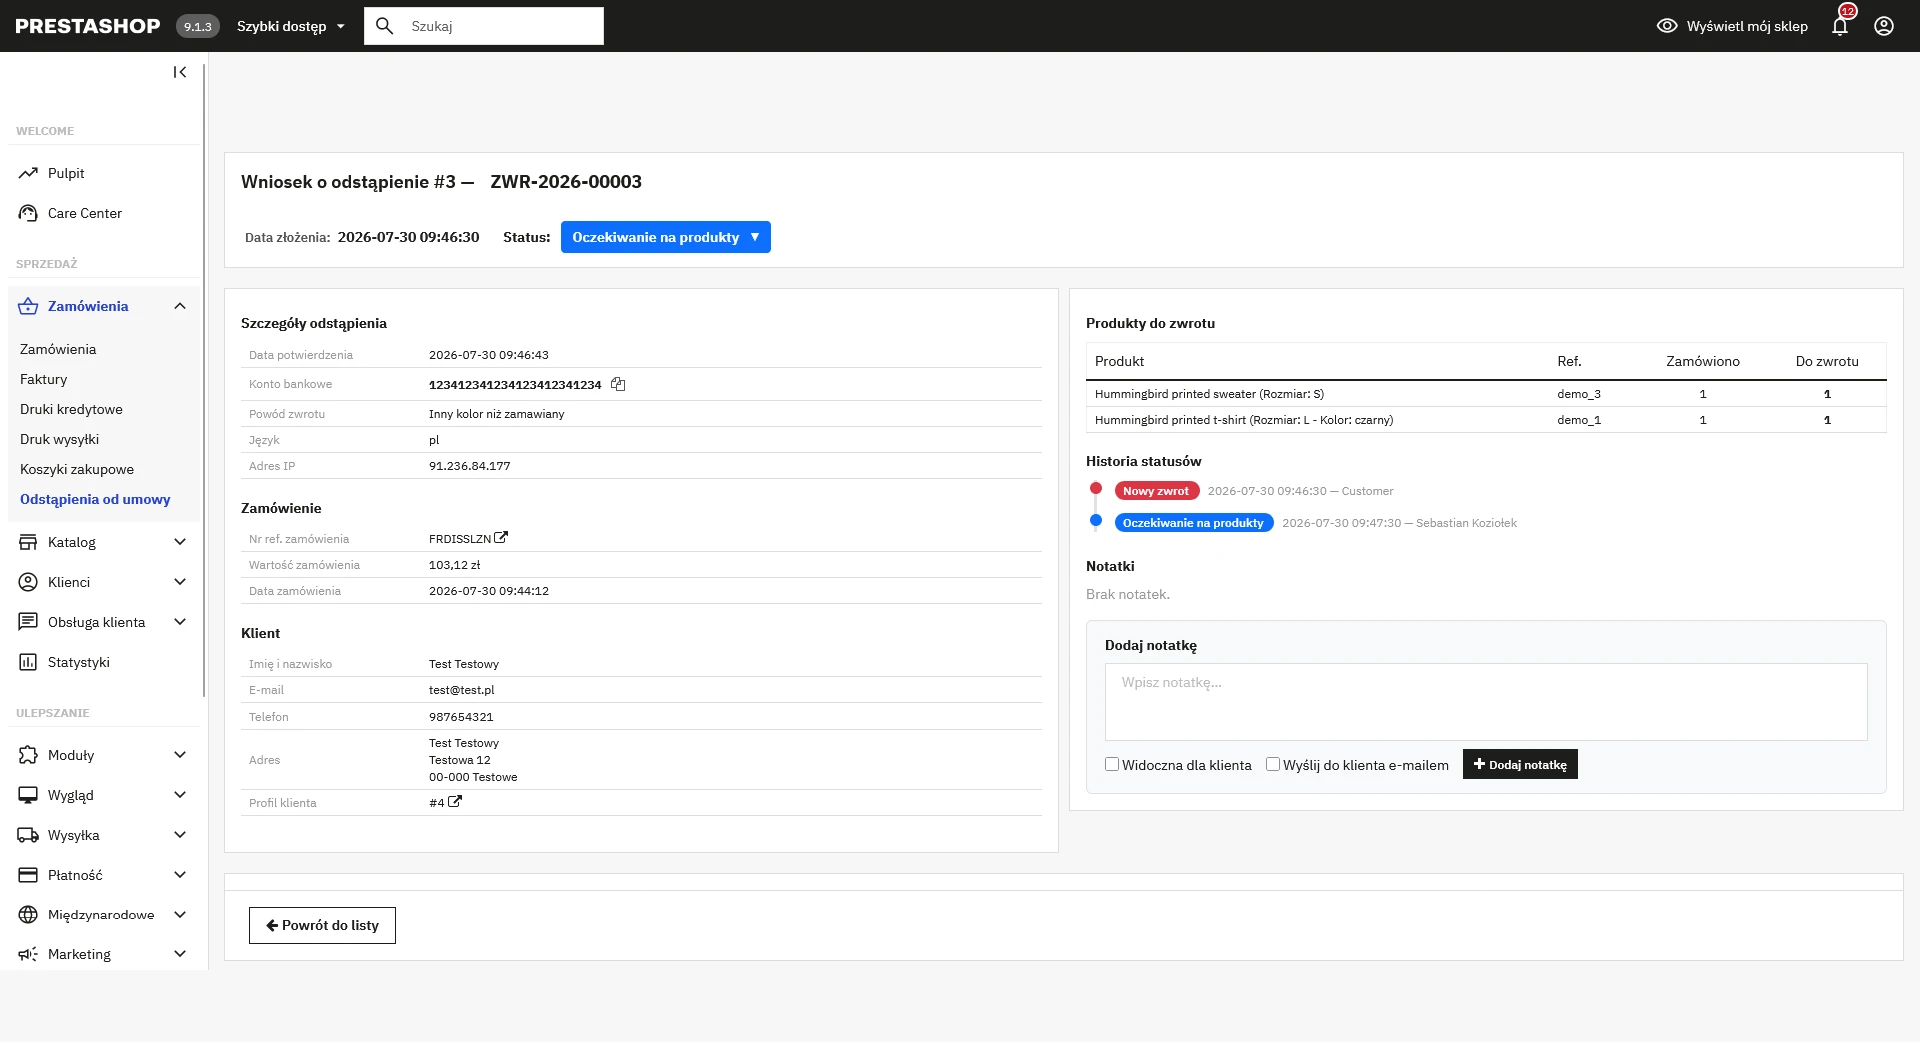Tick the Wyślij do klienta e-mailem checkbox

click(x=1273, y=764)
